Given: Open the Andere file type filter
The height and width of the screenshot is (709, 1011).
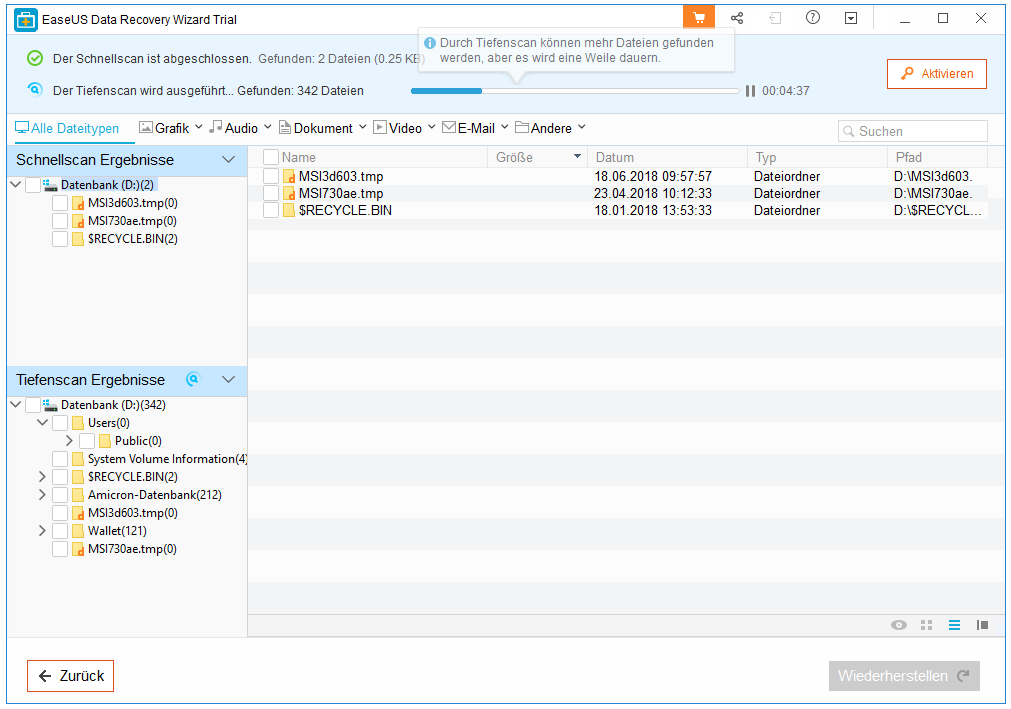Looking at the screenshot, I should pyautogui.click(x=550, y=128).
